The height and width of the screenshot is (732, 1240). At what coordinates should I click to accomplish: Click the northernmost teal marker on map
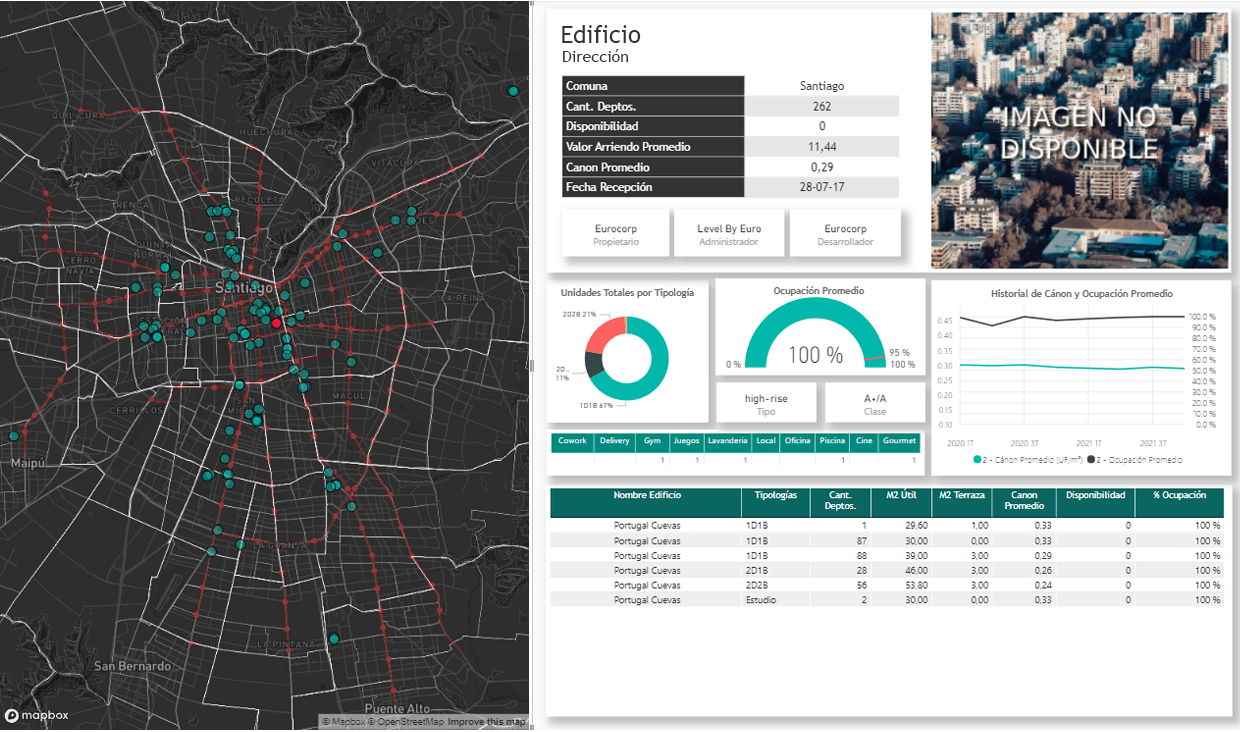[x=513, y=91]
